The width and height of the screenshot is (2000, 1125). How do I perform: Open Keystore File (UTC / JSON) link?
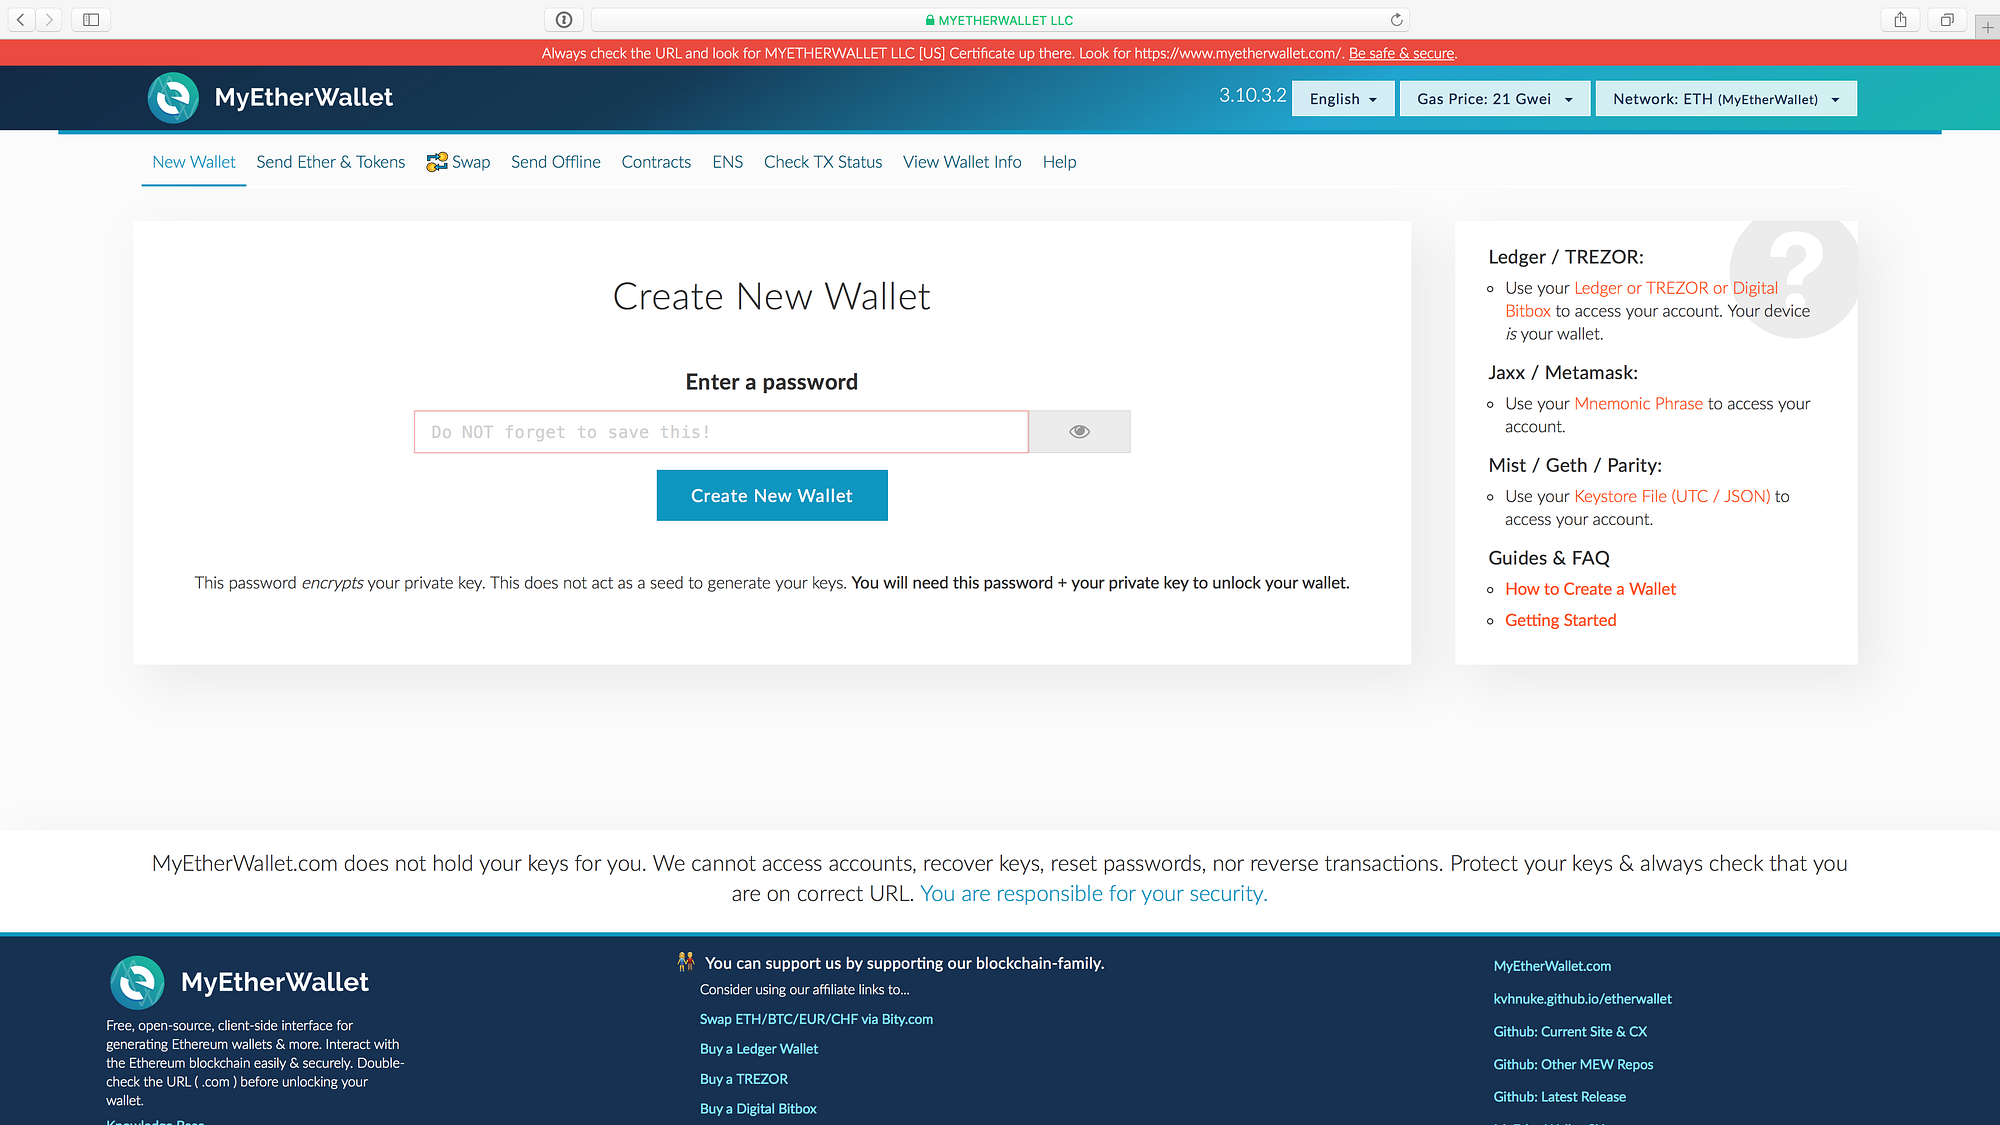click(x=1672, y=497)
